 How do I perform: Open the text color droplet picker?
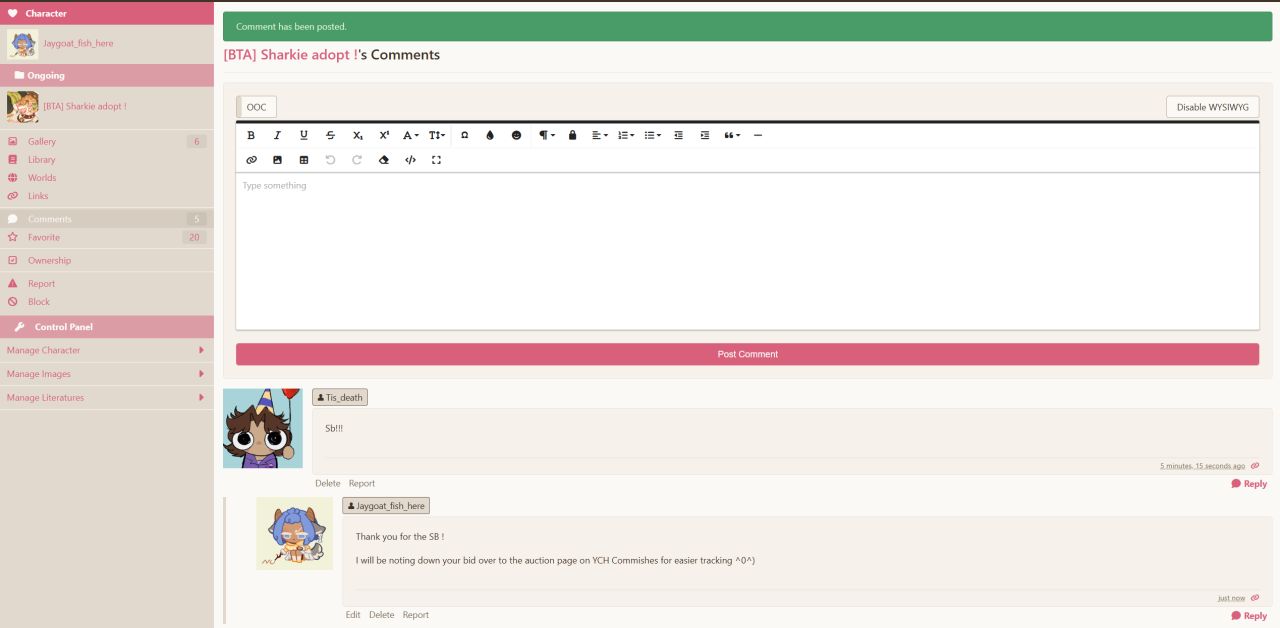click(490, 135)
